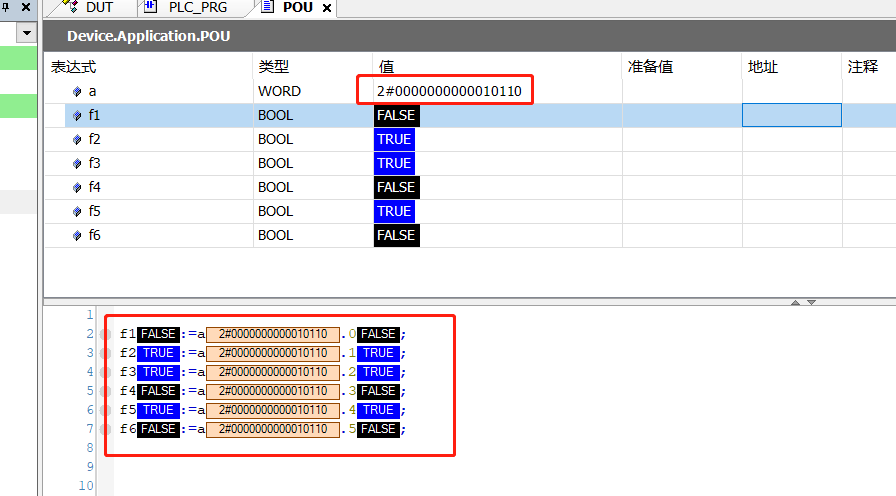Click bit .4 TRUE value on line 6
The height and width of the screenshot is (496, 896).
pos(378,410)
